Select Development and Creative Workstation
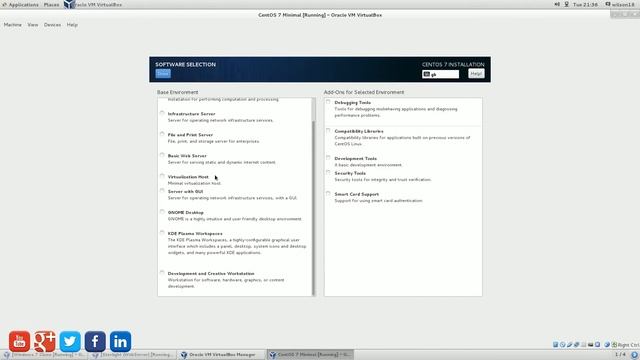The height and width of the screenshot is (360, 640). tap(162, 273)
